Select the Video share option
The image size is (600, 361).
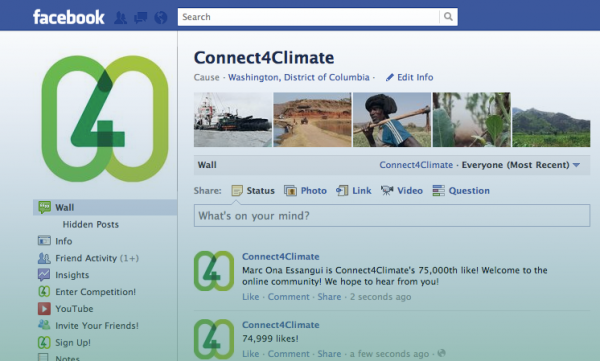[402, 191]
